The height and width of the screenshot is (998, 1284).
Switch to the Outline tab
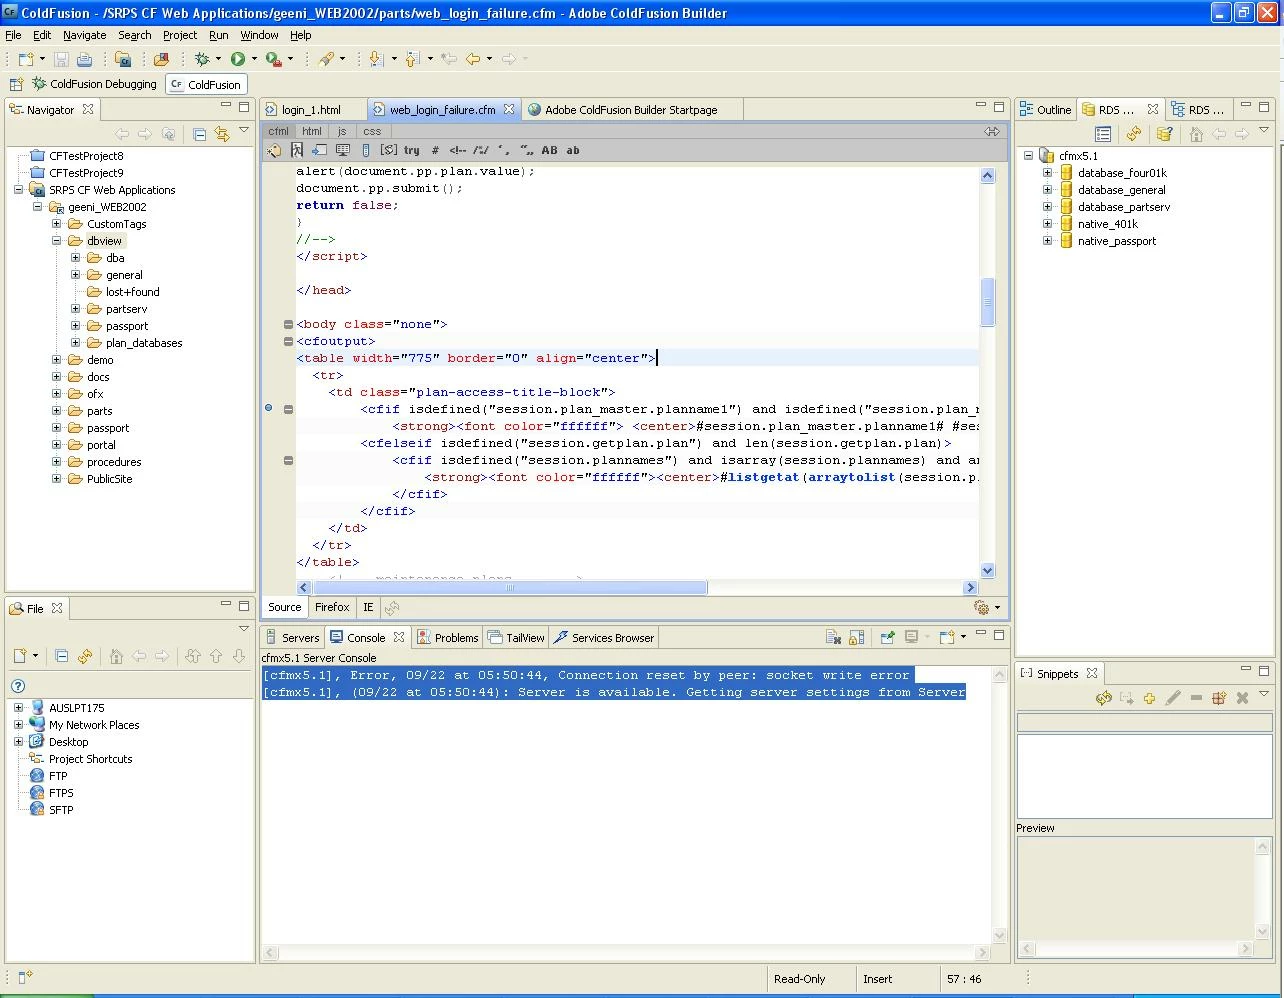click(x=1045, y=110)
